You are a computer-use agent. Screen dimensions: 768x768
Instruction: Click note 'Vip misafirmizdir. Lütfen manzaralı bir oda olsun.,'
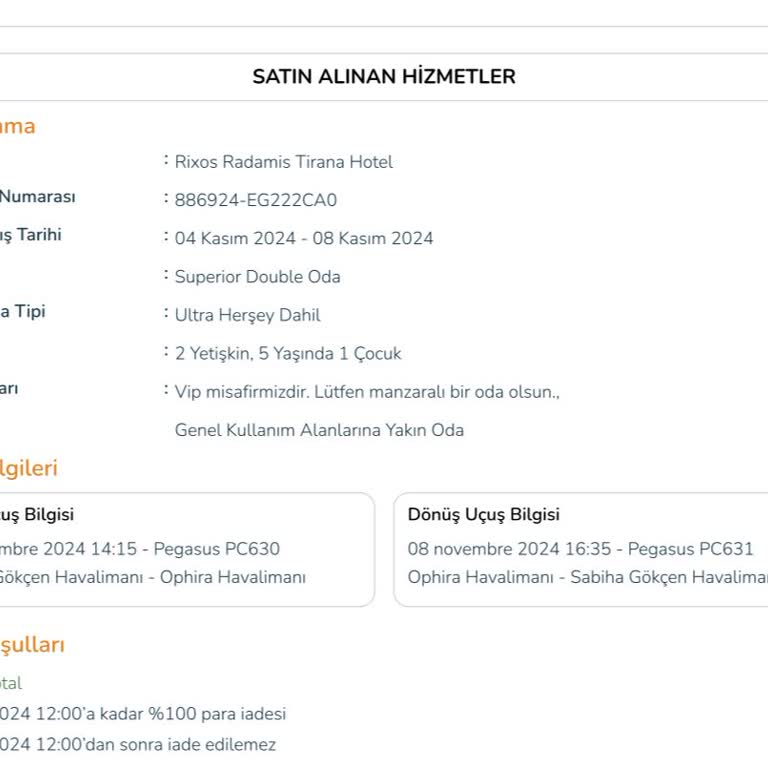click(367, 392)
